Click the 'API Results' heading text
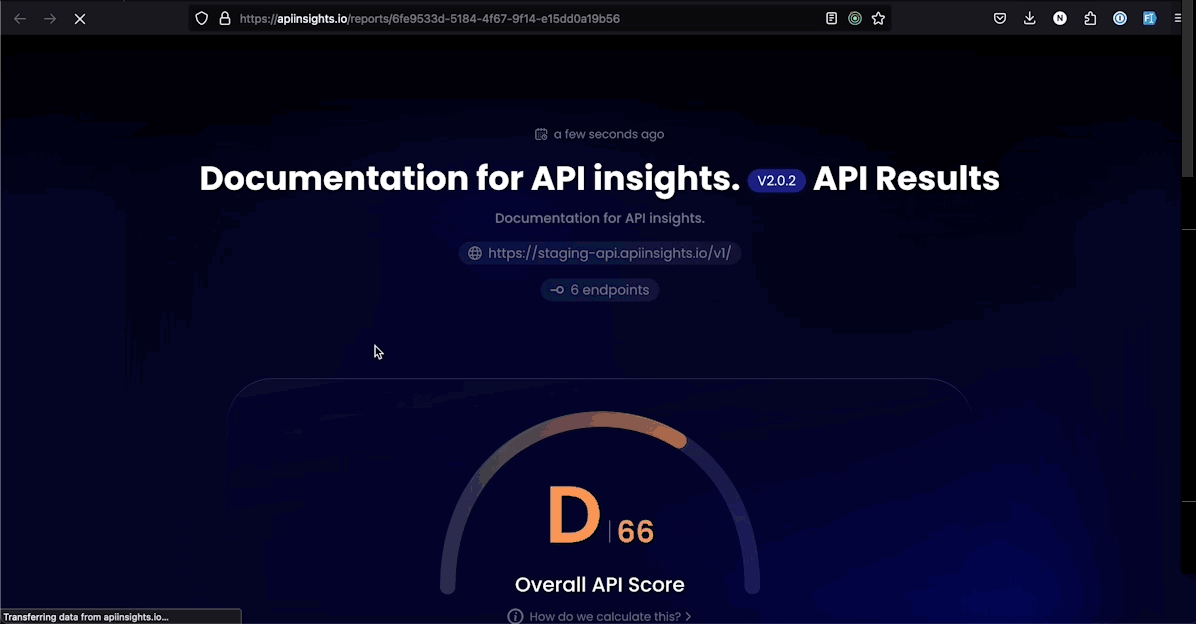 click(906, 179)
